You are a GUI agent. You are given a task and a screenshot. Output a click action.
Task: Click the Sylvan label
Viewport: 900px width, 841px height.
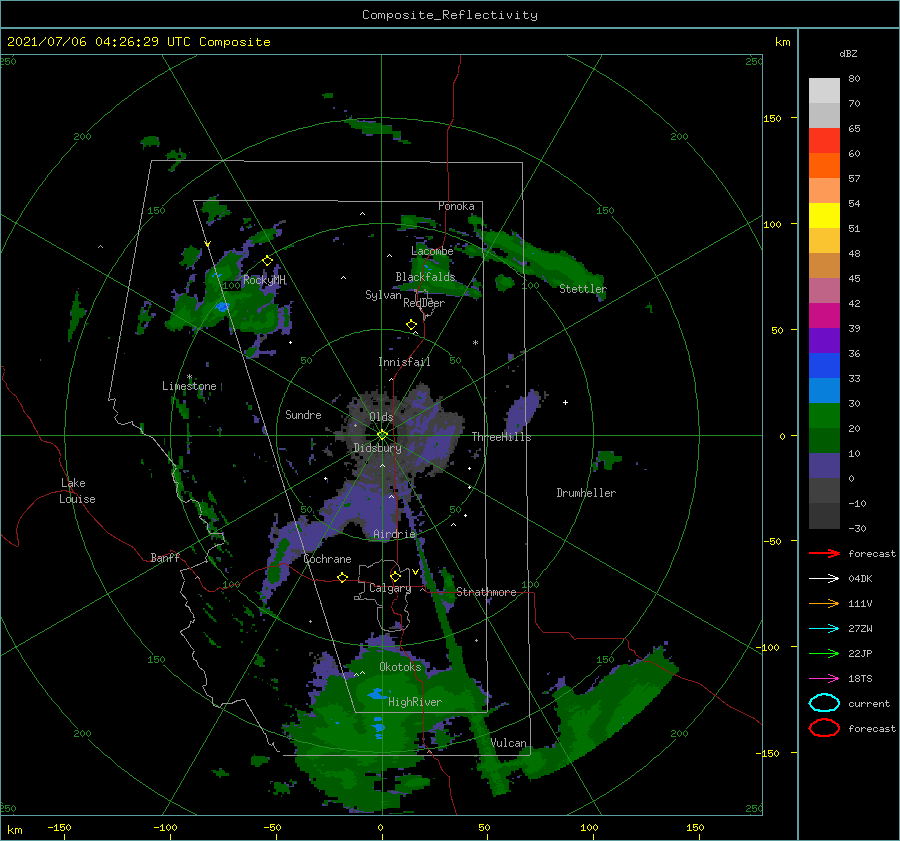coord(383,295)
